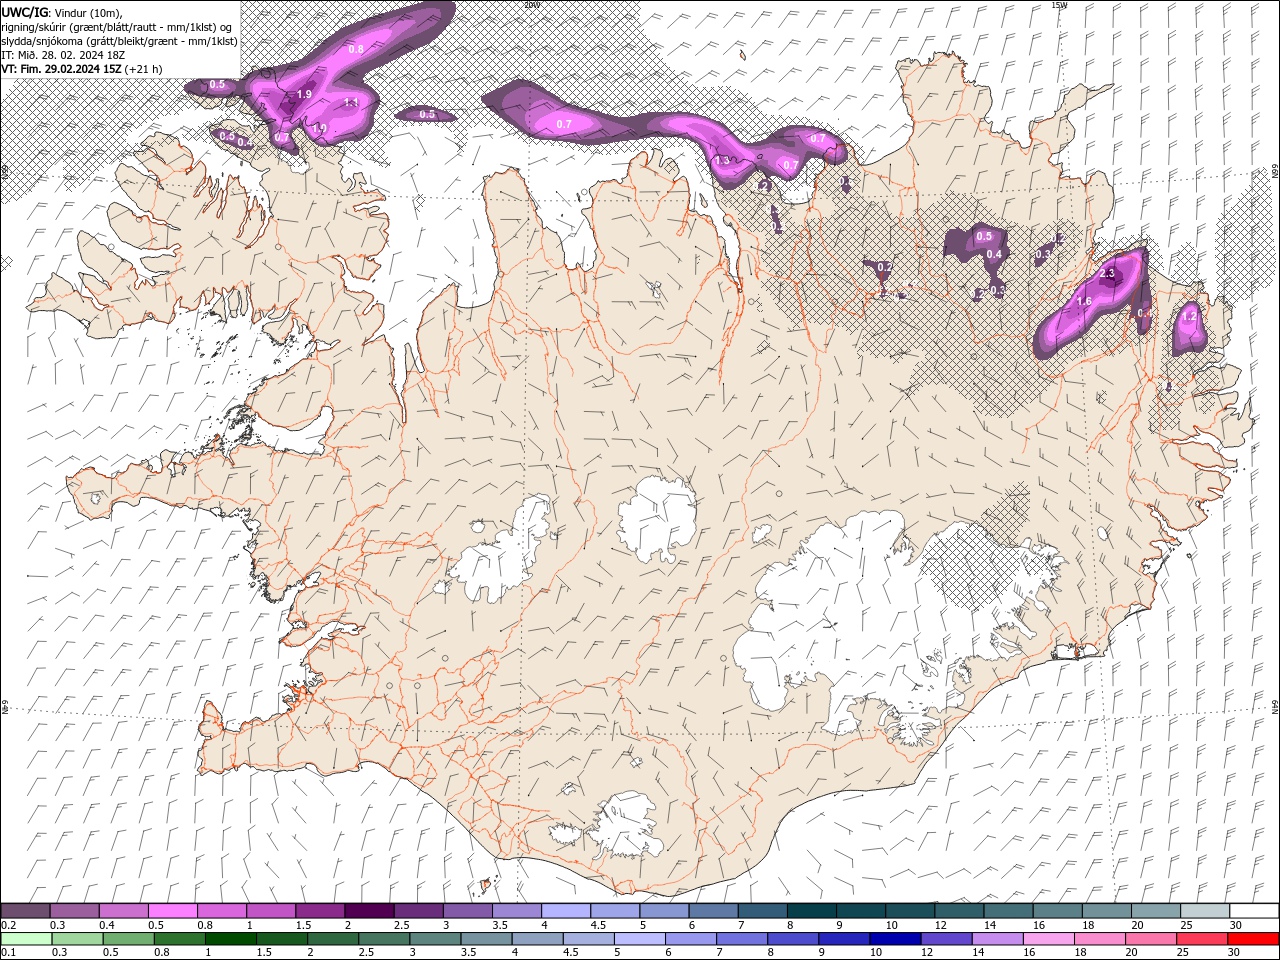Click the darkest purple swatch between 2 and 2.5
Screen dimensions: 1280x960
pos(368,911)
